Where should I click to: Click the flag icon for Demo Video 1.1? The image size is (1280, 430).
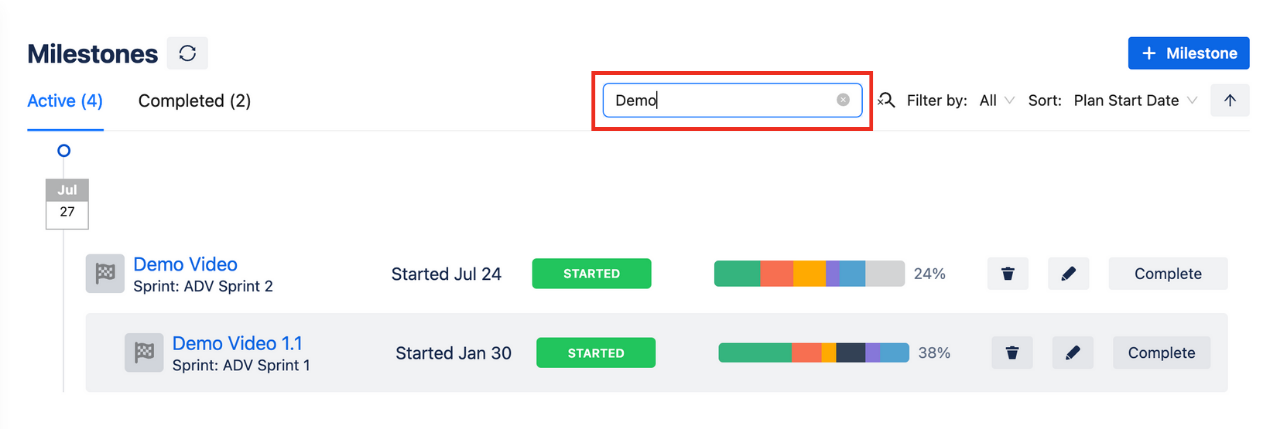click(144, 353)
